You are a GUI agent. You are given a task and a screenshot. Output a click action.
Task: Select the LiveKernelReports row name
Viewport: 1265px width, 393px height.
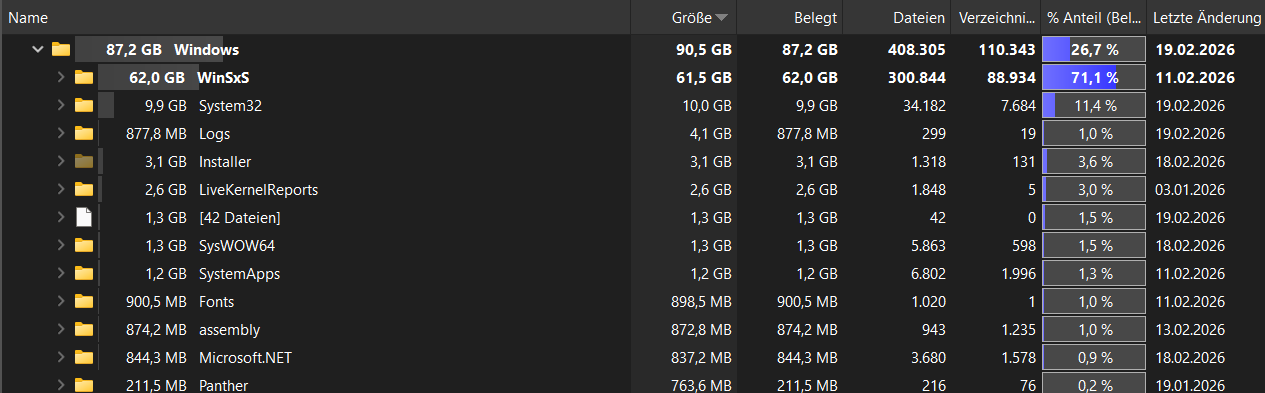tap(258, 189)
